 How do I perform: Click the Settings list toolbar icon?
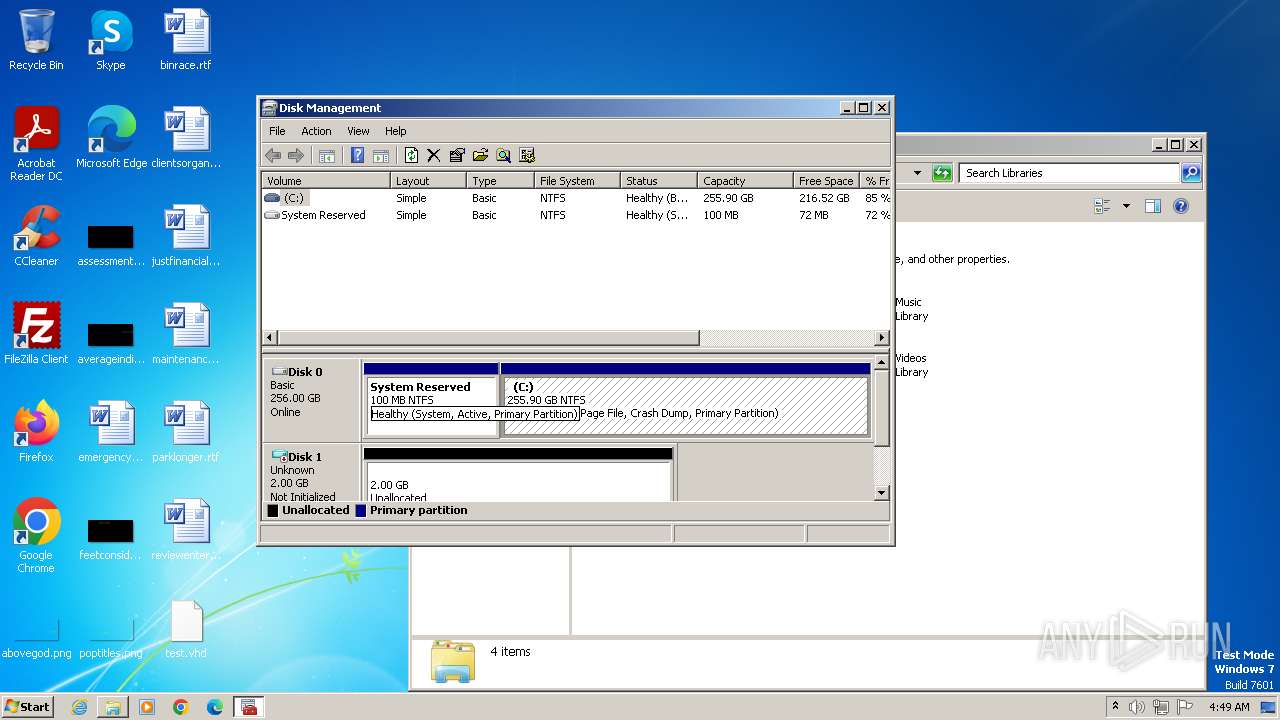point(527,155)
